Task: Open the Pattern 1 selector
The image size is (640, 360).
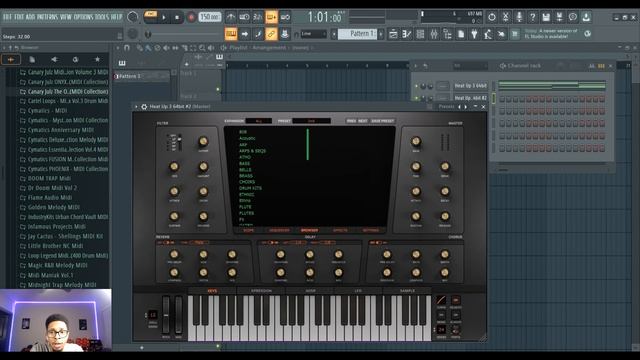Action: coord(358,34)
